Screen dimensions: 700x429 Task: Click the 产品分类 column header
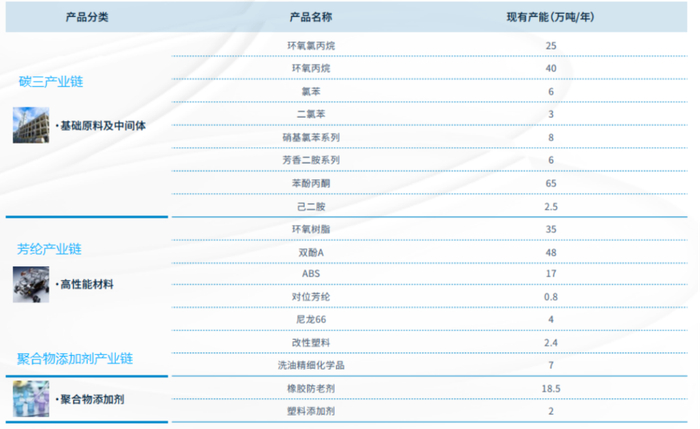coord(87,17)
